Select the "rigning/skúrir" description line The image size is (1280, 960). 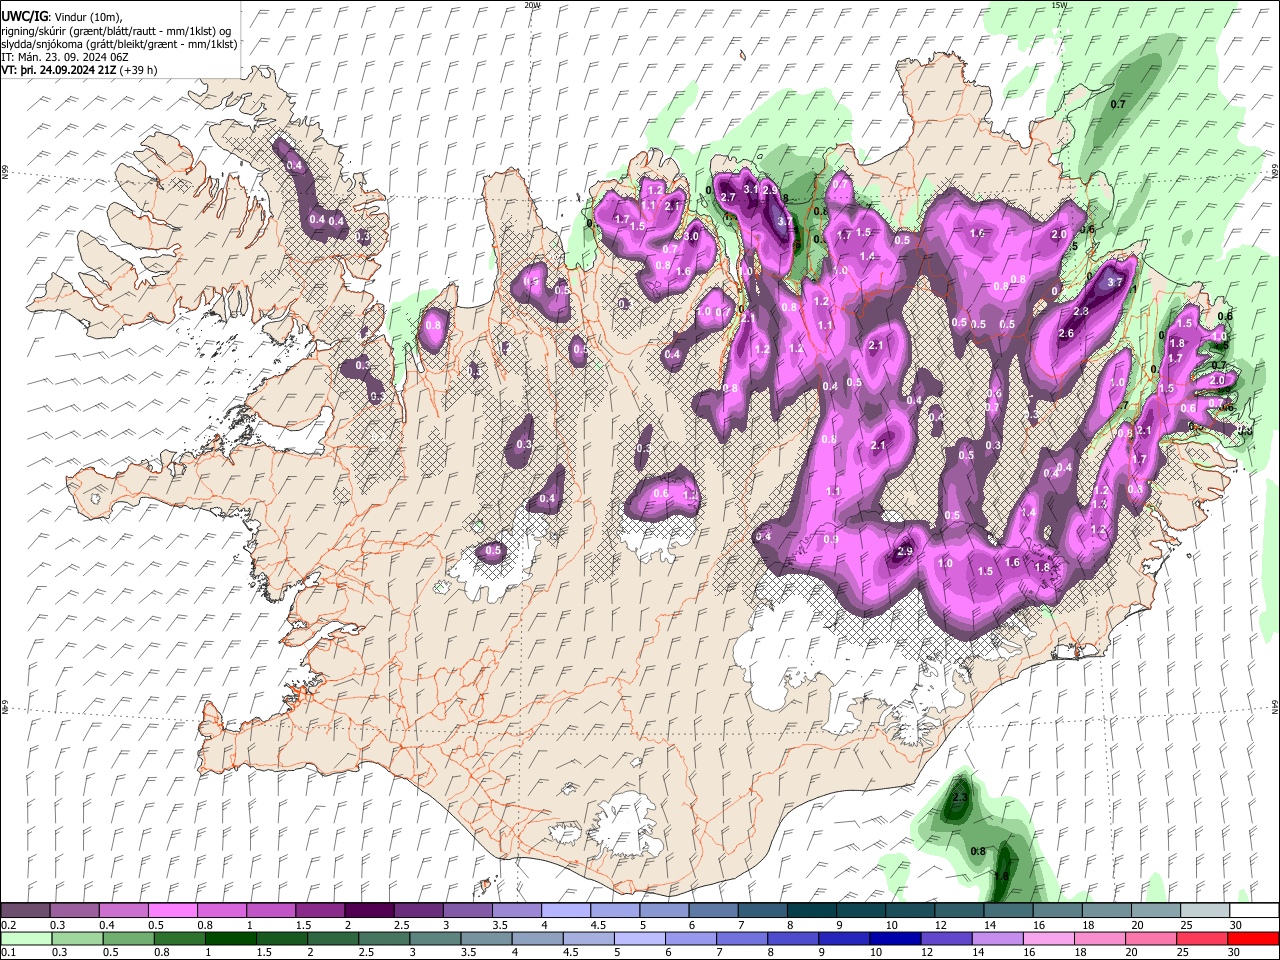pyautogui.click(x=117, y=30)
